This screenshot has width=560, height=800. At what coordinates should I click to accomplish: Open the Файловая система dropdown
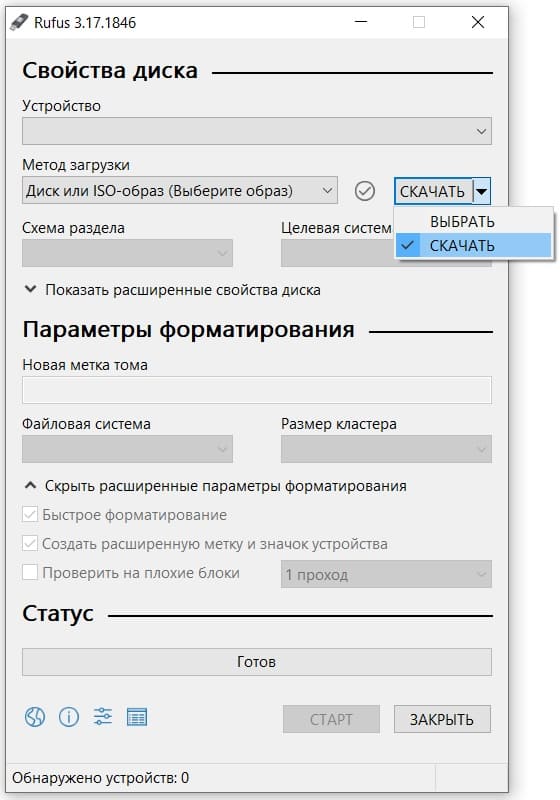[127, 449]
